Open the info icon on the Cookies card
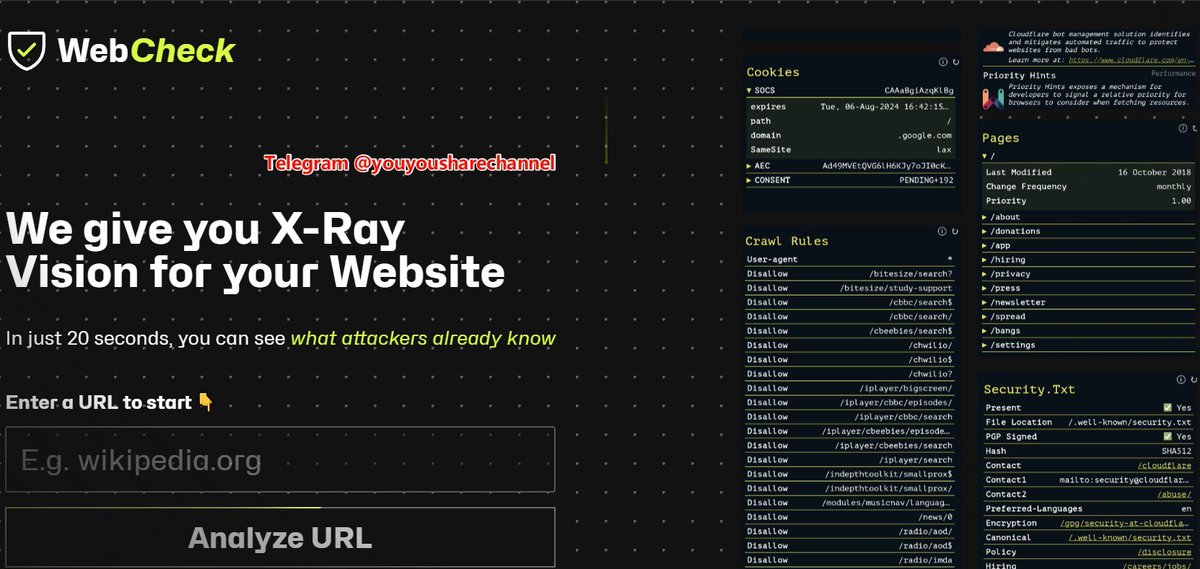The height and width of the screenshot is (569, 1200). coord(942,62)
